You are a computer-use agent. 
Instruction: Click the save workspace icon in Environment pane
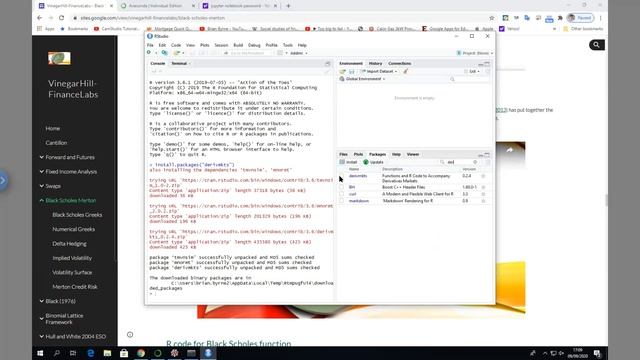pos(351,71)
